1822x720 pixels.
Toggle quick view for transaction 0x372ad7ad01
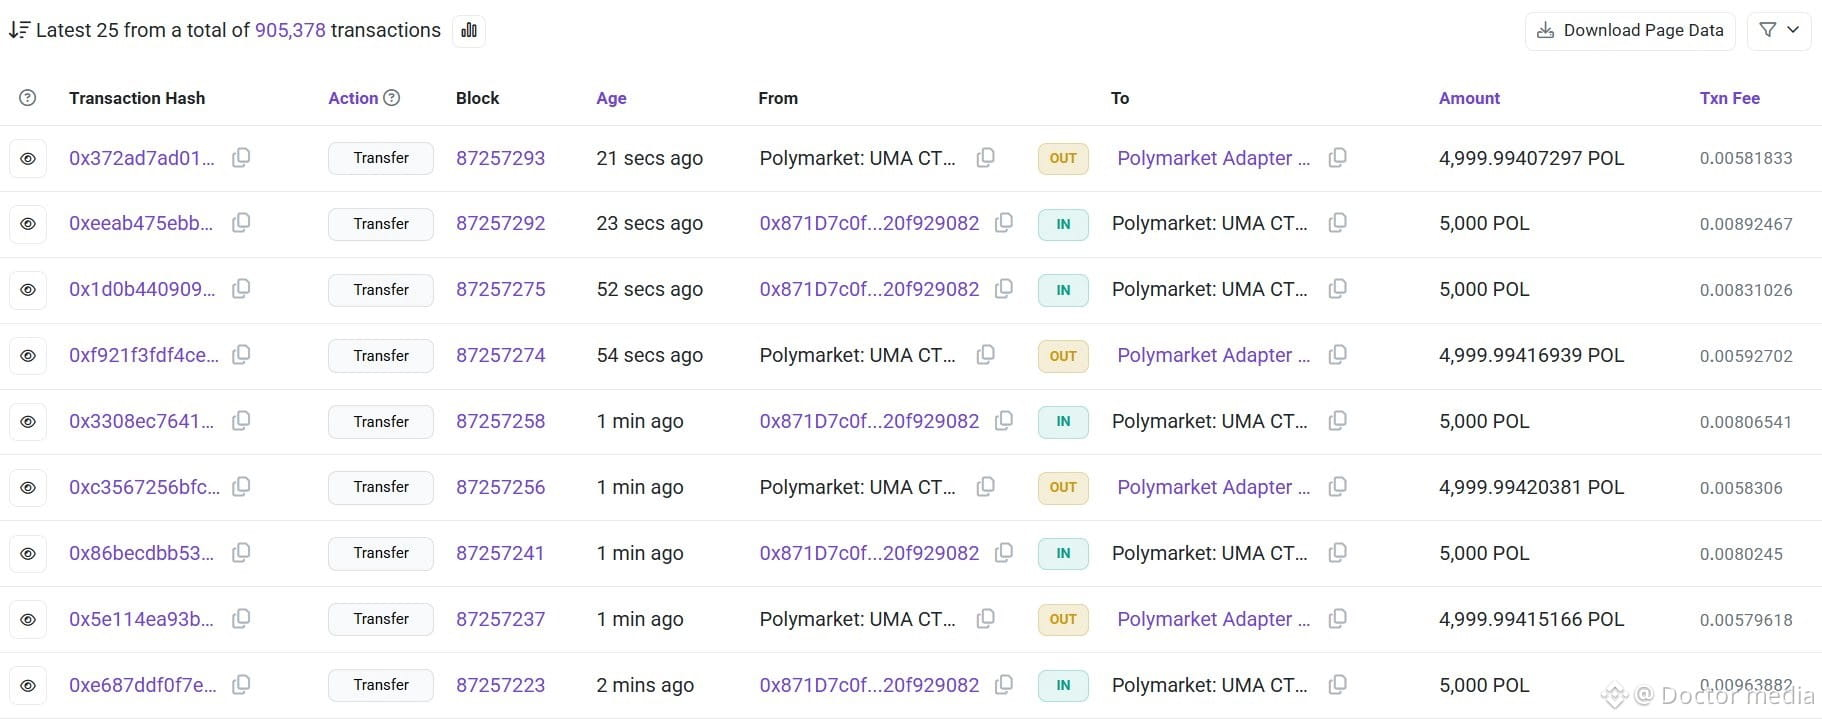[28, 158]
